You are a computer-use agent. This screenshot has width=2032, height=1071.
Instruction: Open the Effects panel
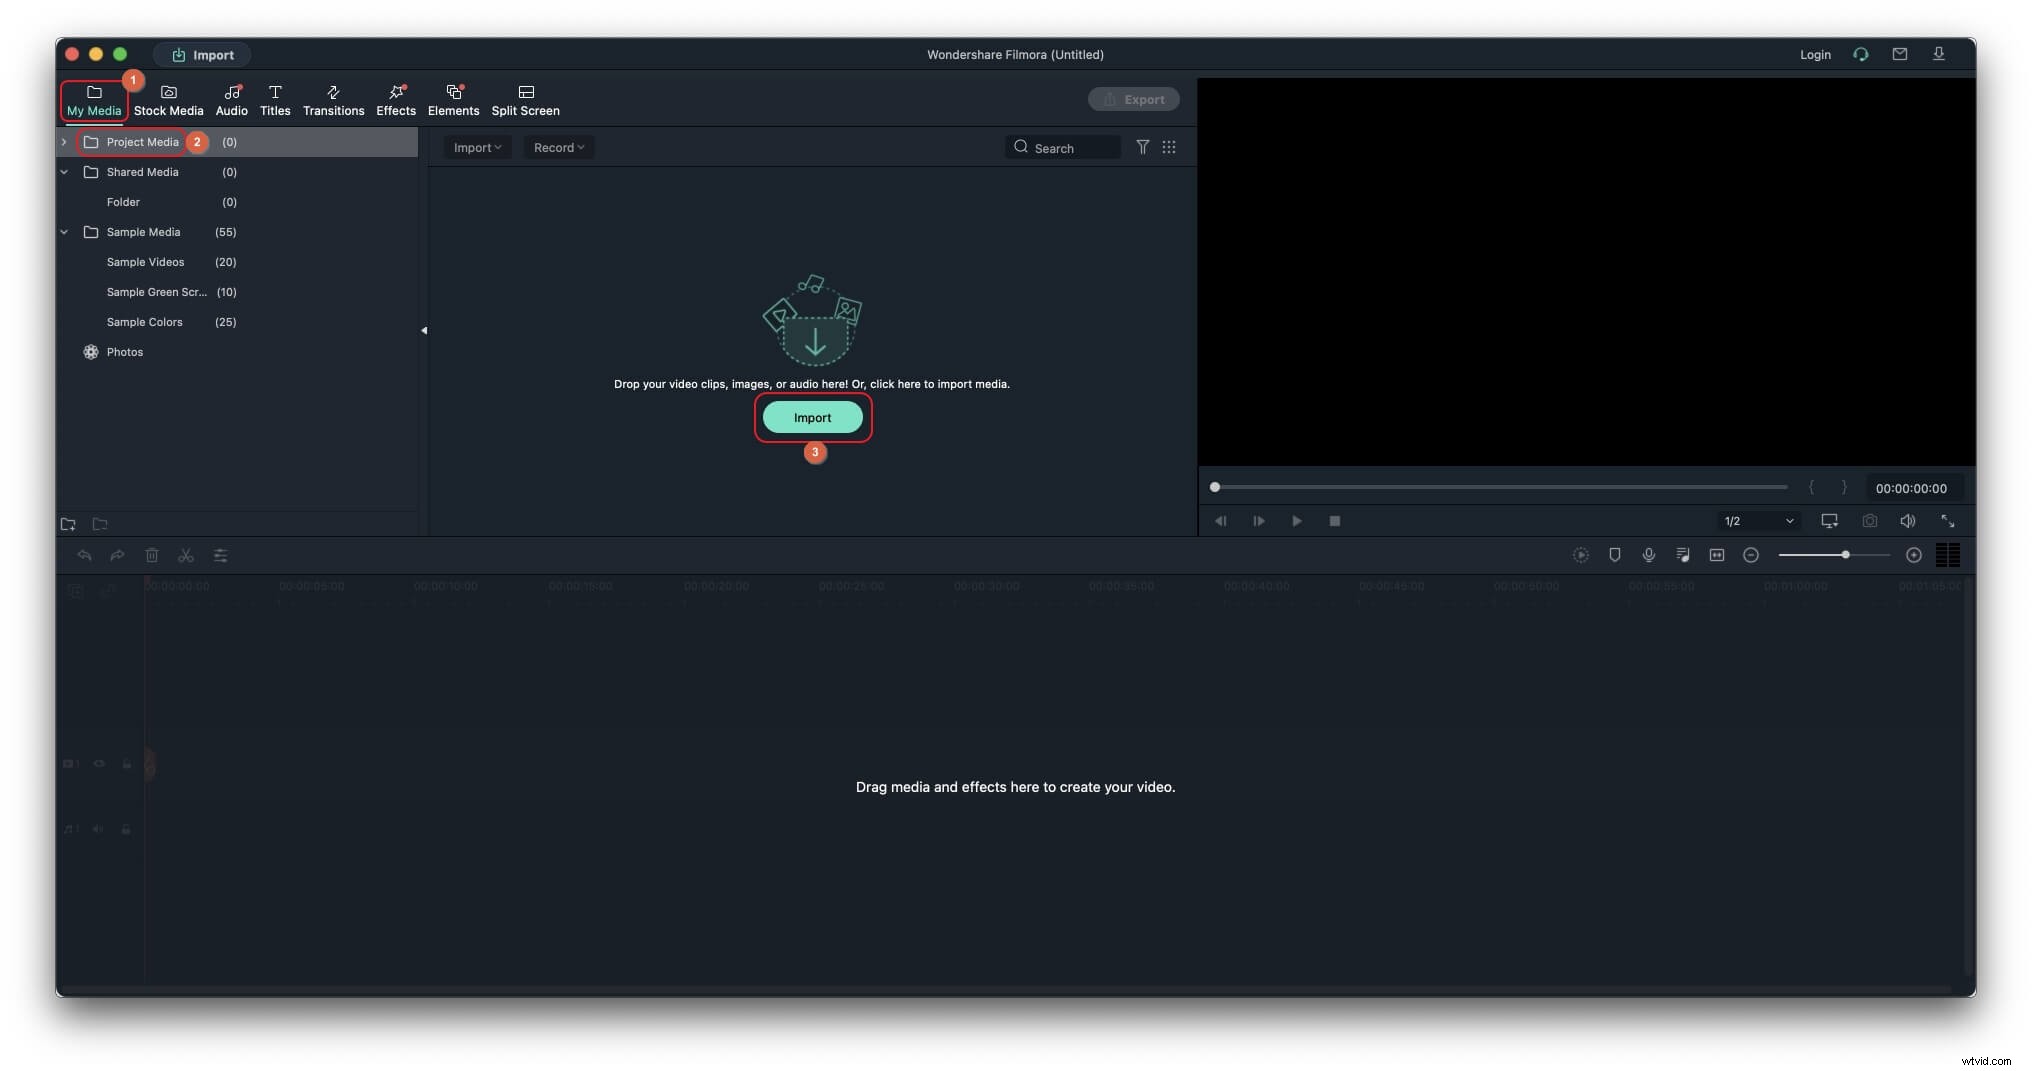[x=395, y=99]
